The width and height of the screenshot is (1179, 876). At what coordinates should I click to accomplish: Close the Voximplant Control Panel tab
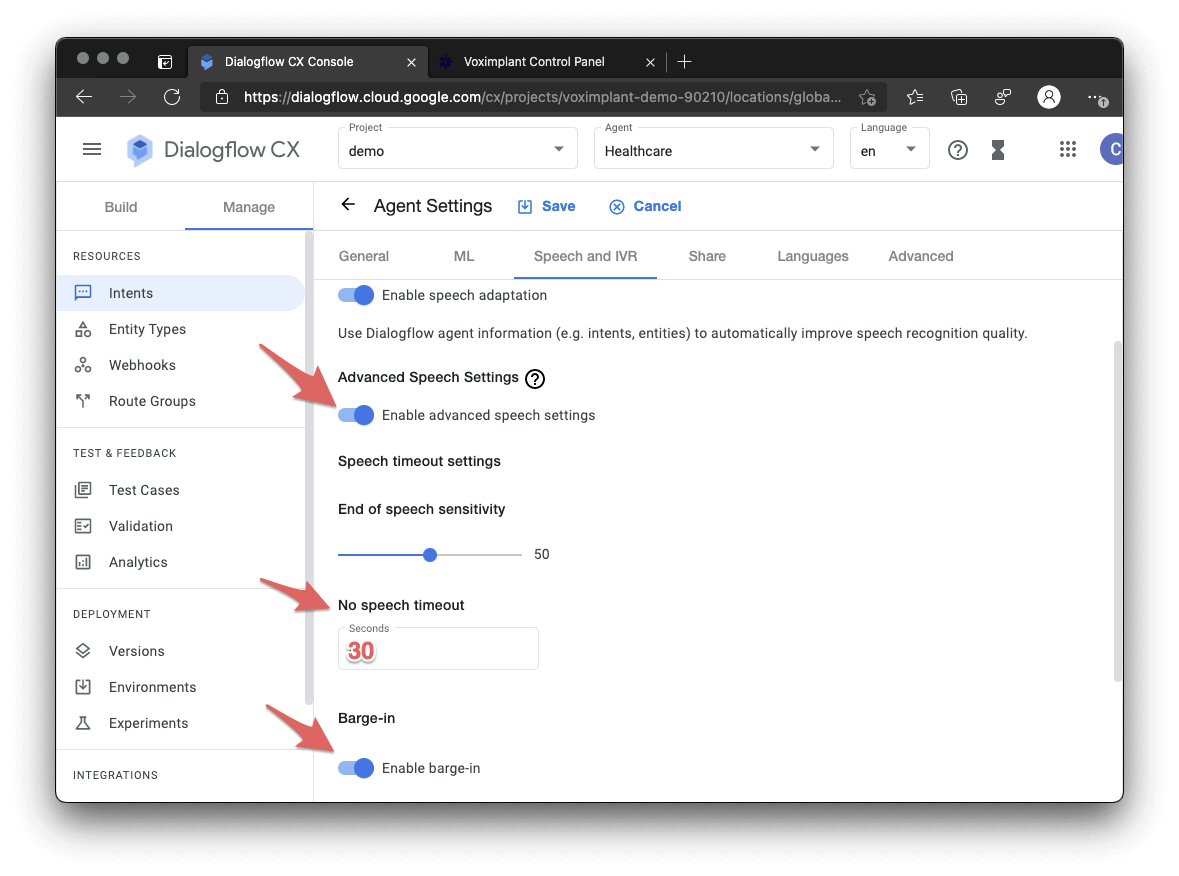pyautogui.click(x=650, y=62)
